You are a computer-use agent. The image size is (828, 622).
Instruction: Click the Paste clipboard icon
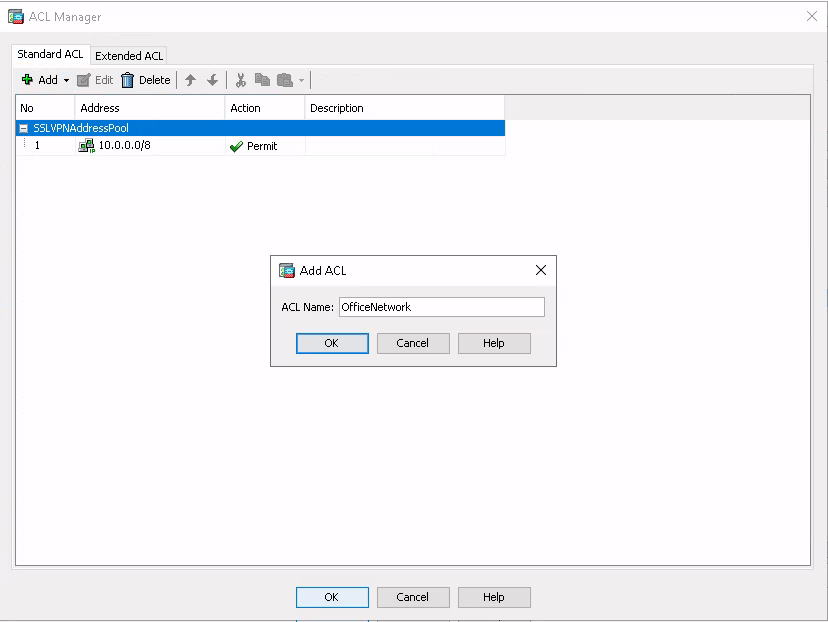(284, 80)
